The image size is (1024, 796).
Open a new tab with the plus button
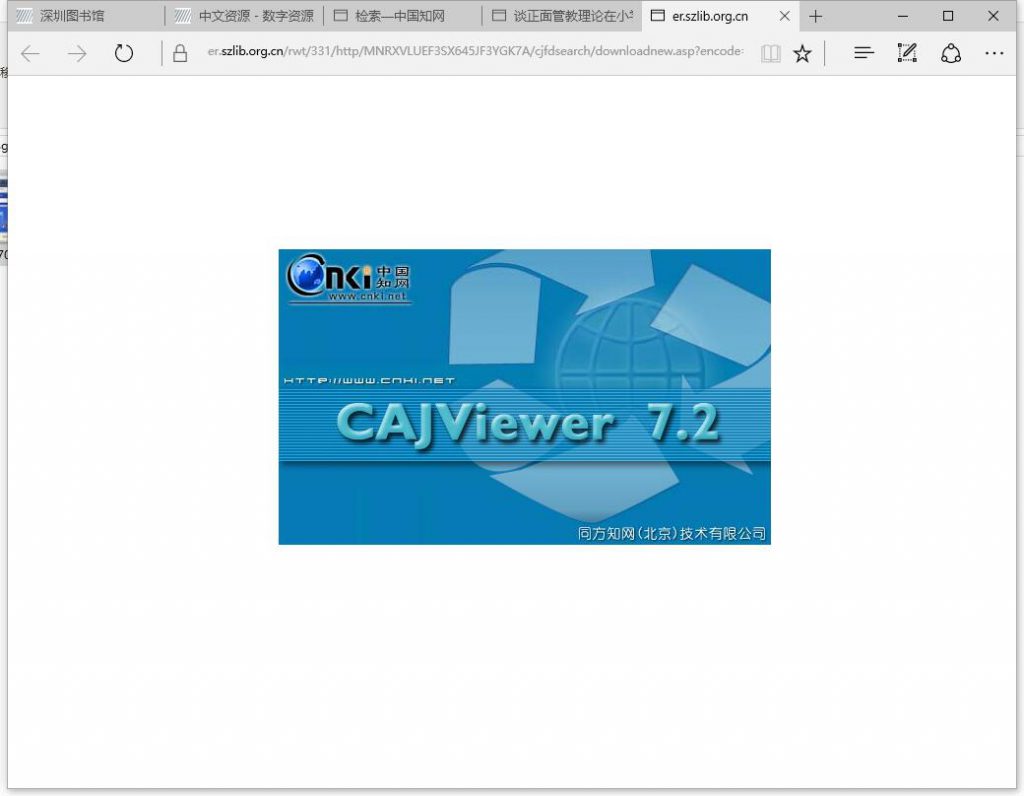816,16
